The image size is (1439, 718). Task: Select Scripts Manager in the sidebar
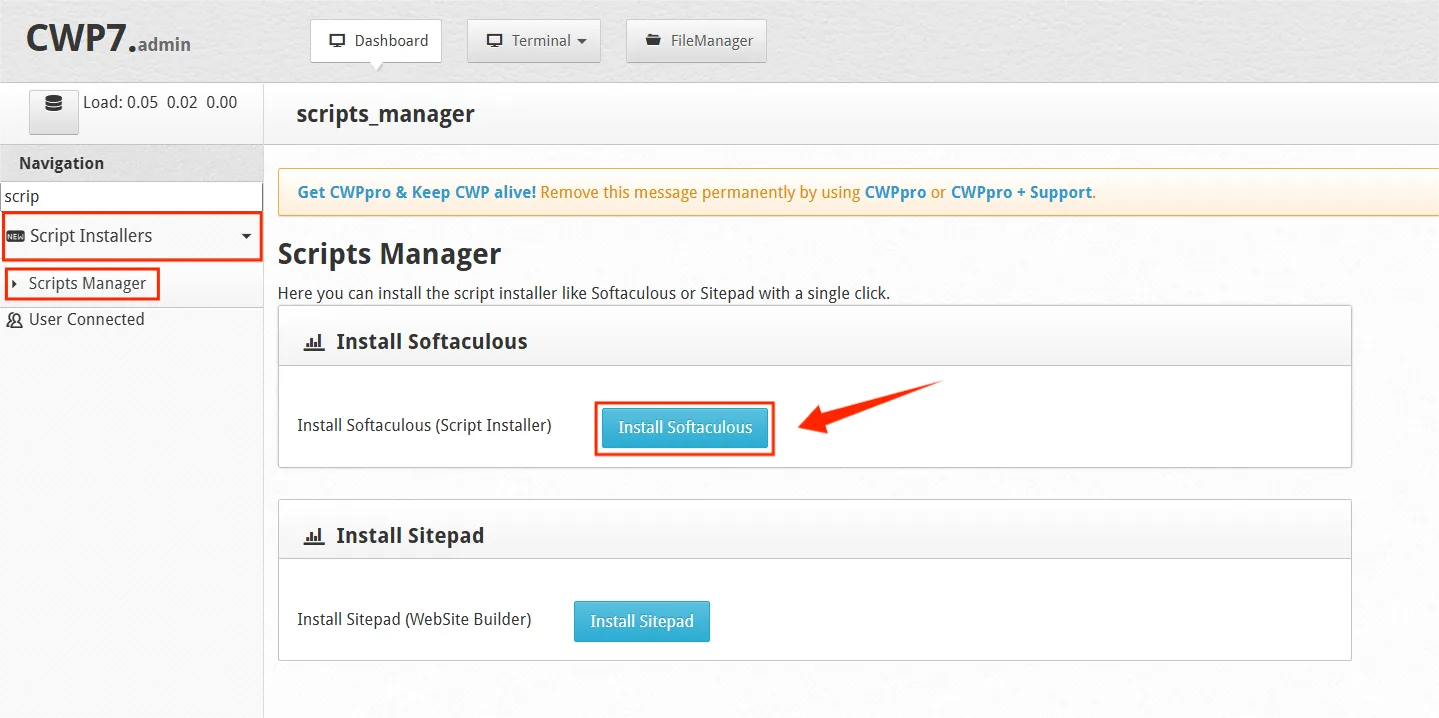coord(90,284)
